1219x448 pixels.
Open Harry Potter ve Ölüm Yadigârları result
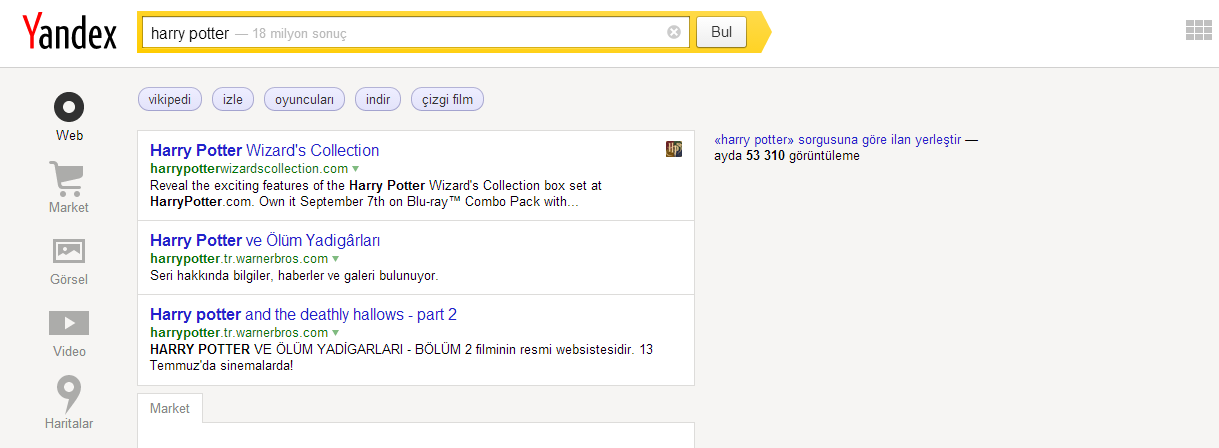tap(265, 240)
